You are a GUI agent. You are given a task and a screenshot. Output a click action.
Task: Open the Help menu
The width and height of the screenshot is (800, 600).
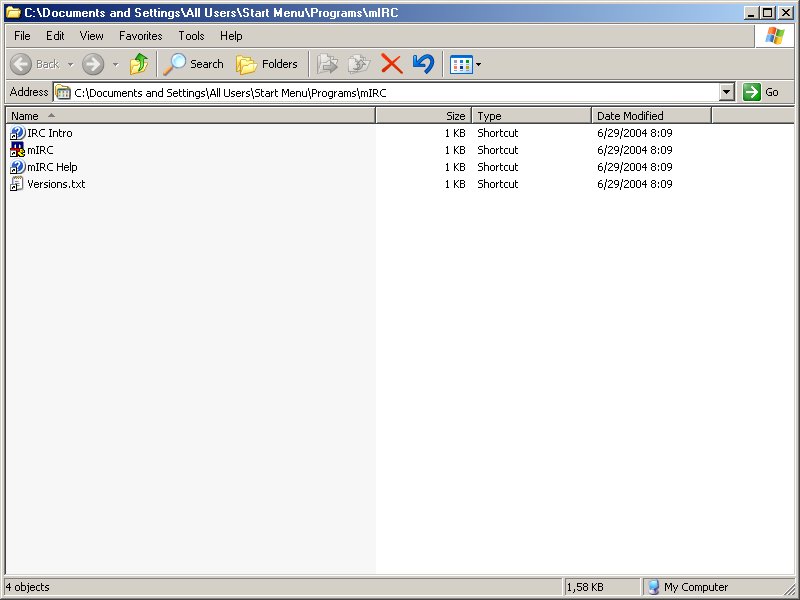[x=231, y=36]
